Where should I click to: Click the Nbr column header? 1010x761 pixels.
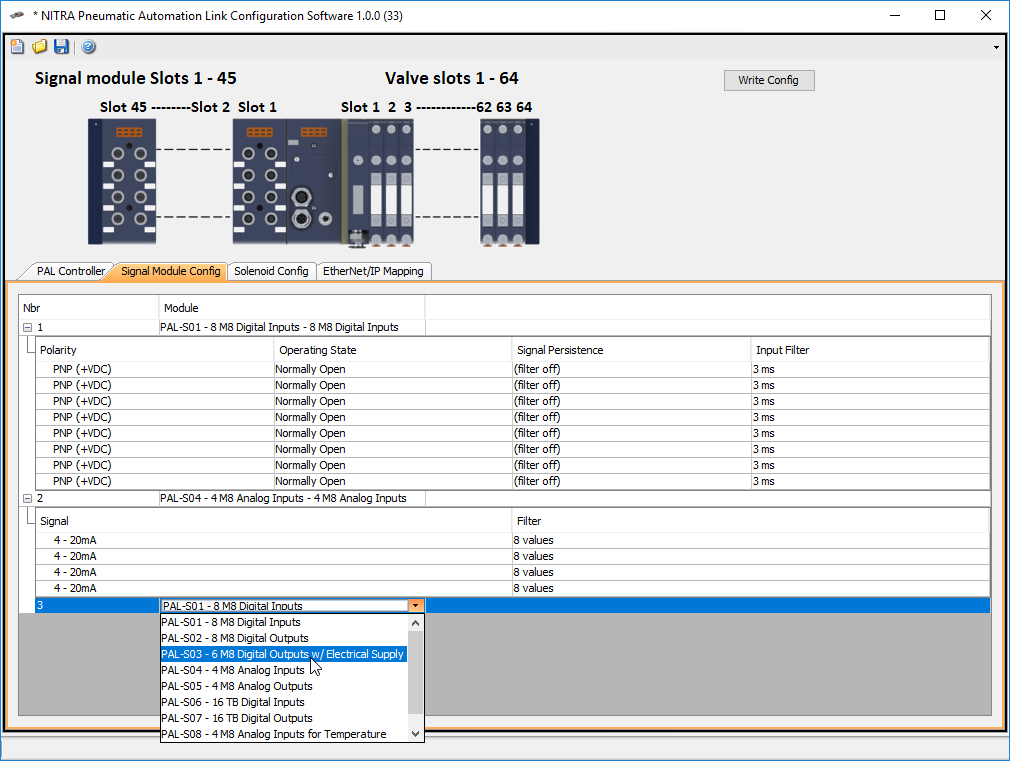[x=89, y=308]
